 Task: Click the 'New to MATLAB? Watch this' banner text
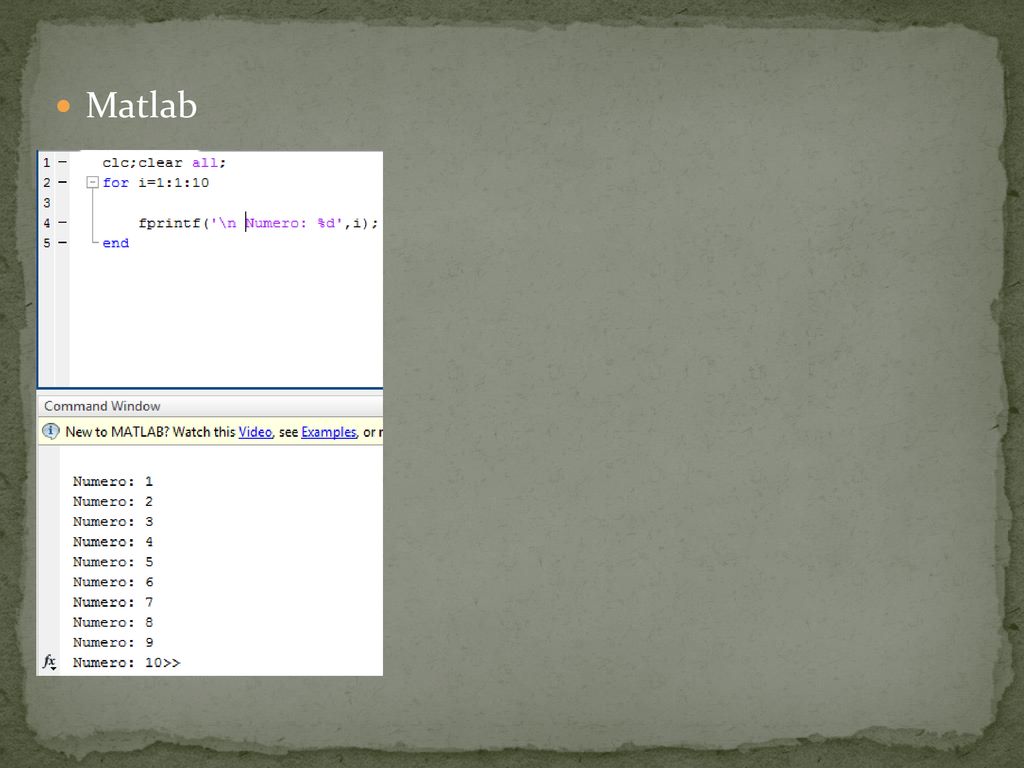(150, 432)
